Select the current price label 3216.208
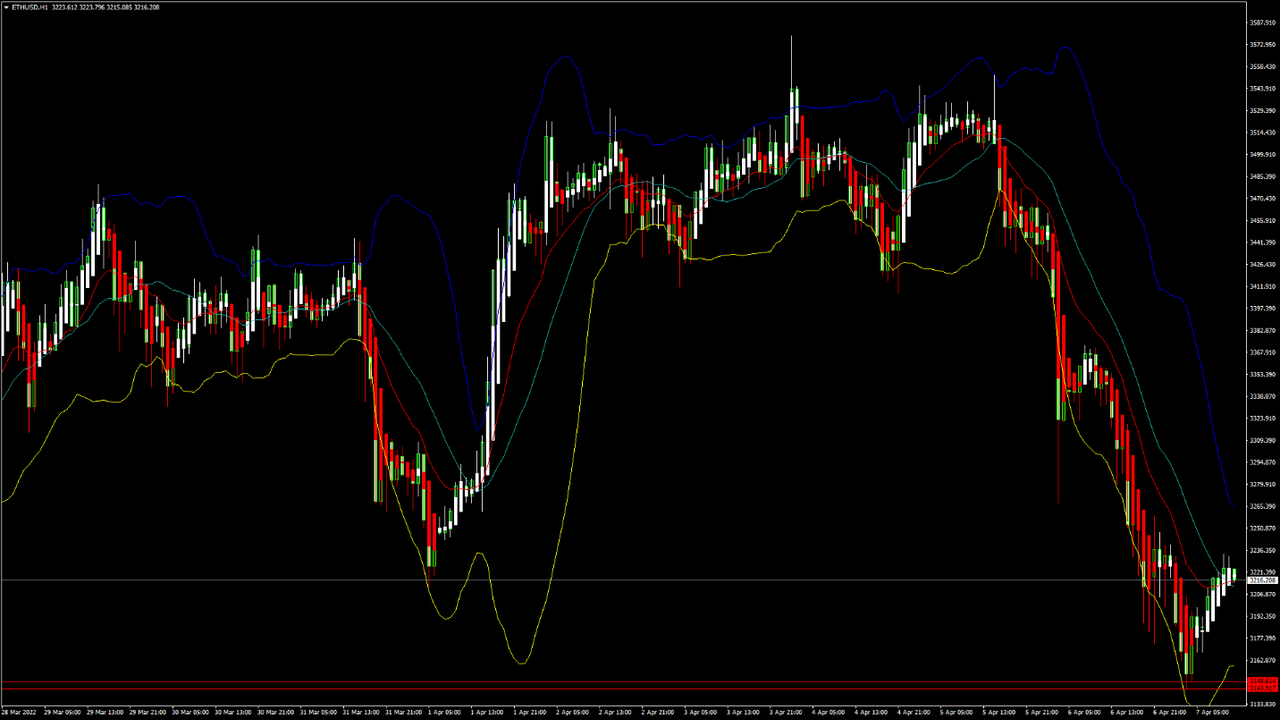The image size is (1280, 720). (1263, 580)
